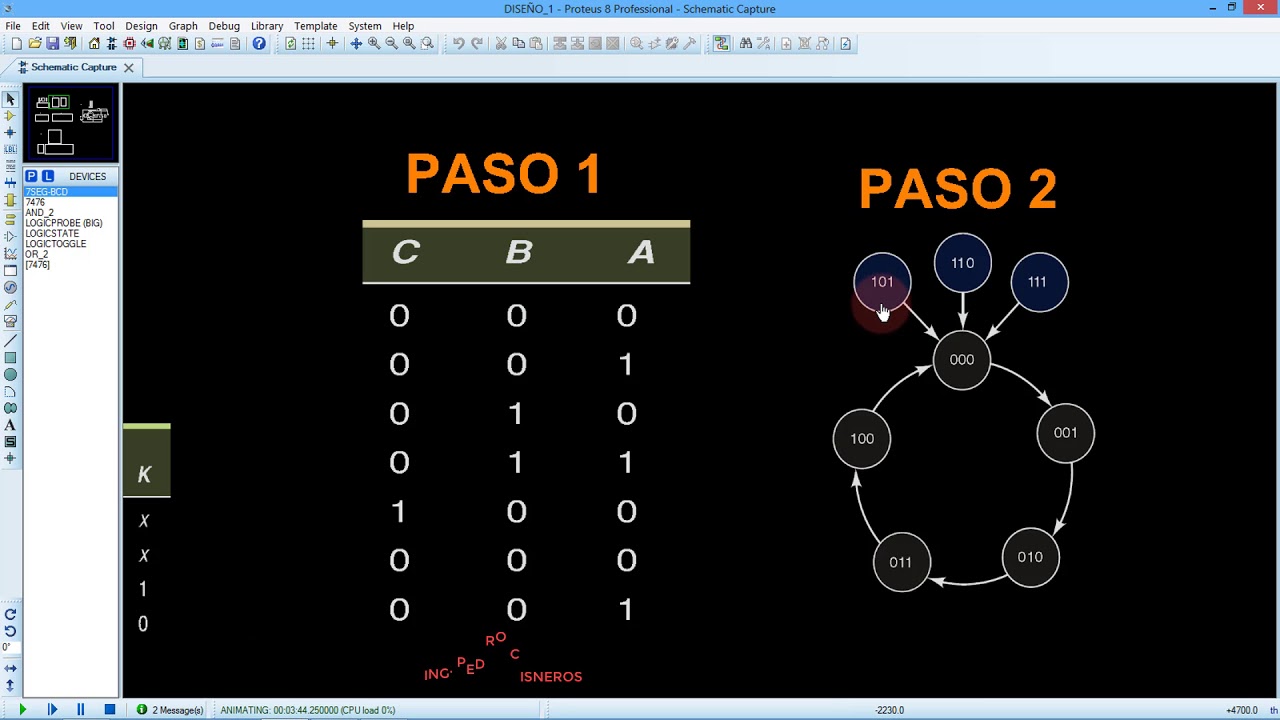The image size is (1280, 720).
Task: Click the Step simulation button
Action: [52, 710]
